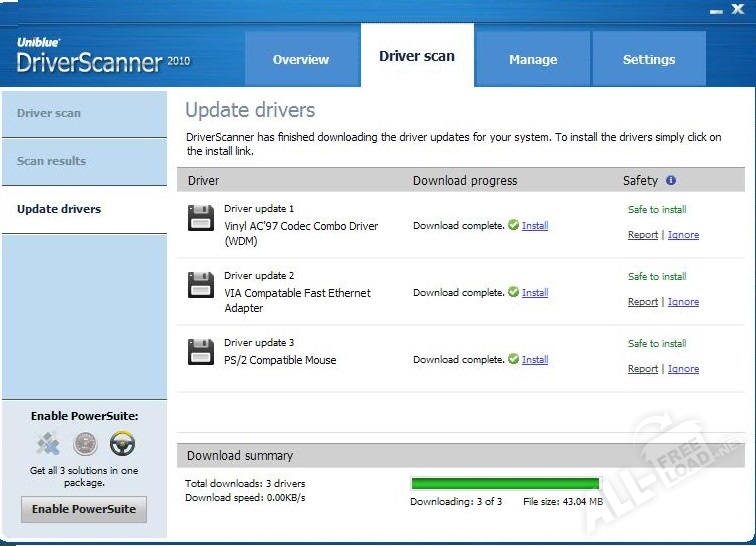Click the first PowerSuite icon with blue cross

pyautogui.click(x=48, y=443)
